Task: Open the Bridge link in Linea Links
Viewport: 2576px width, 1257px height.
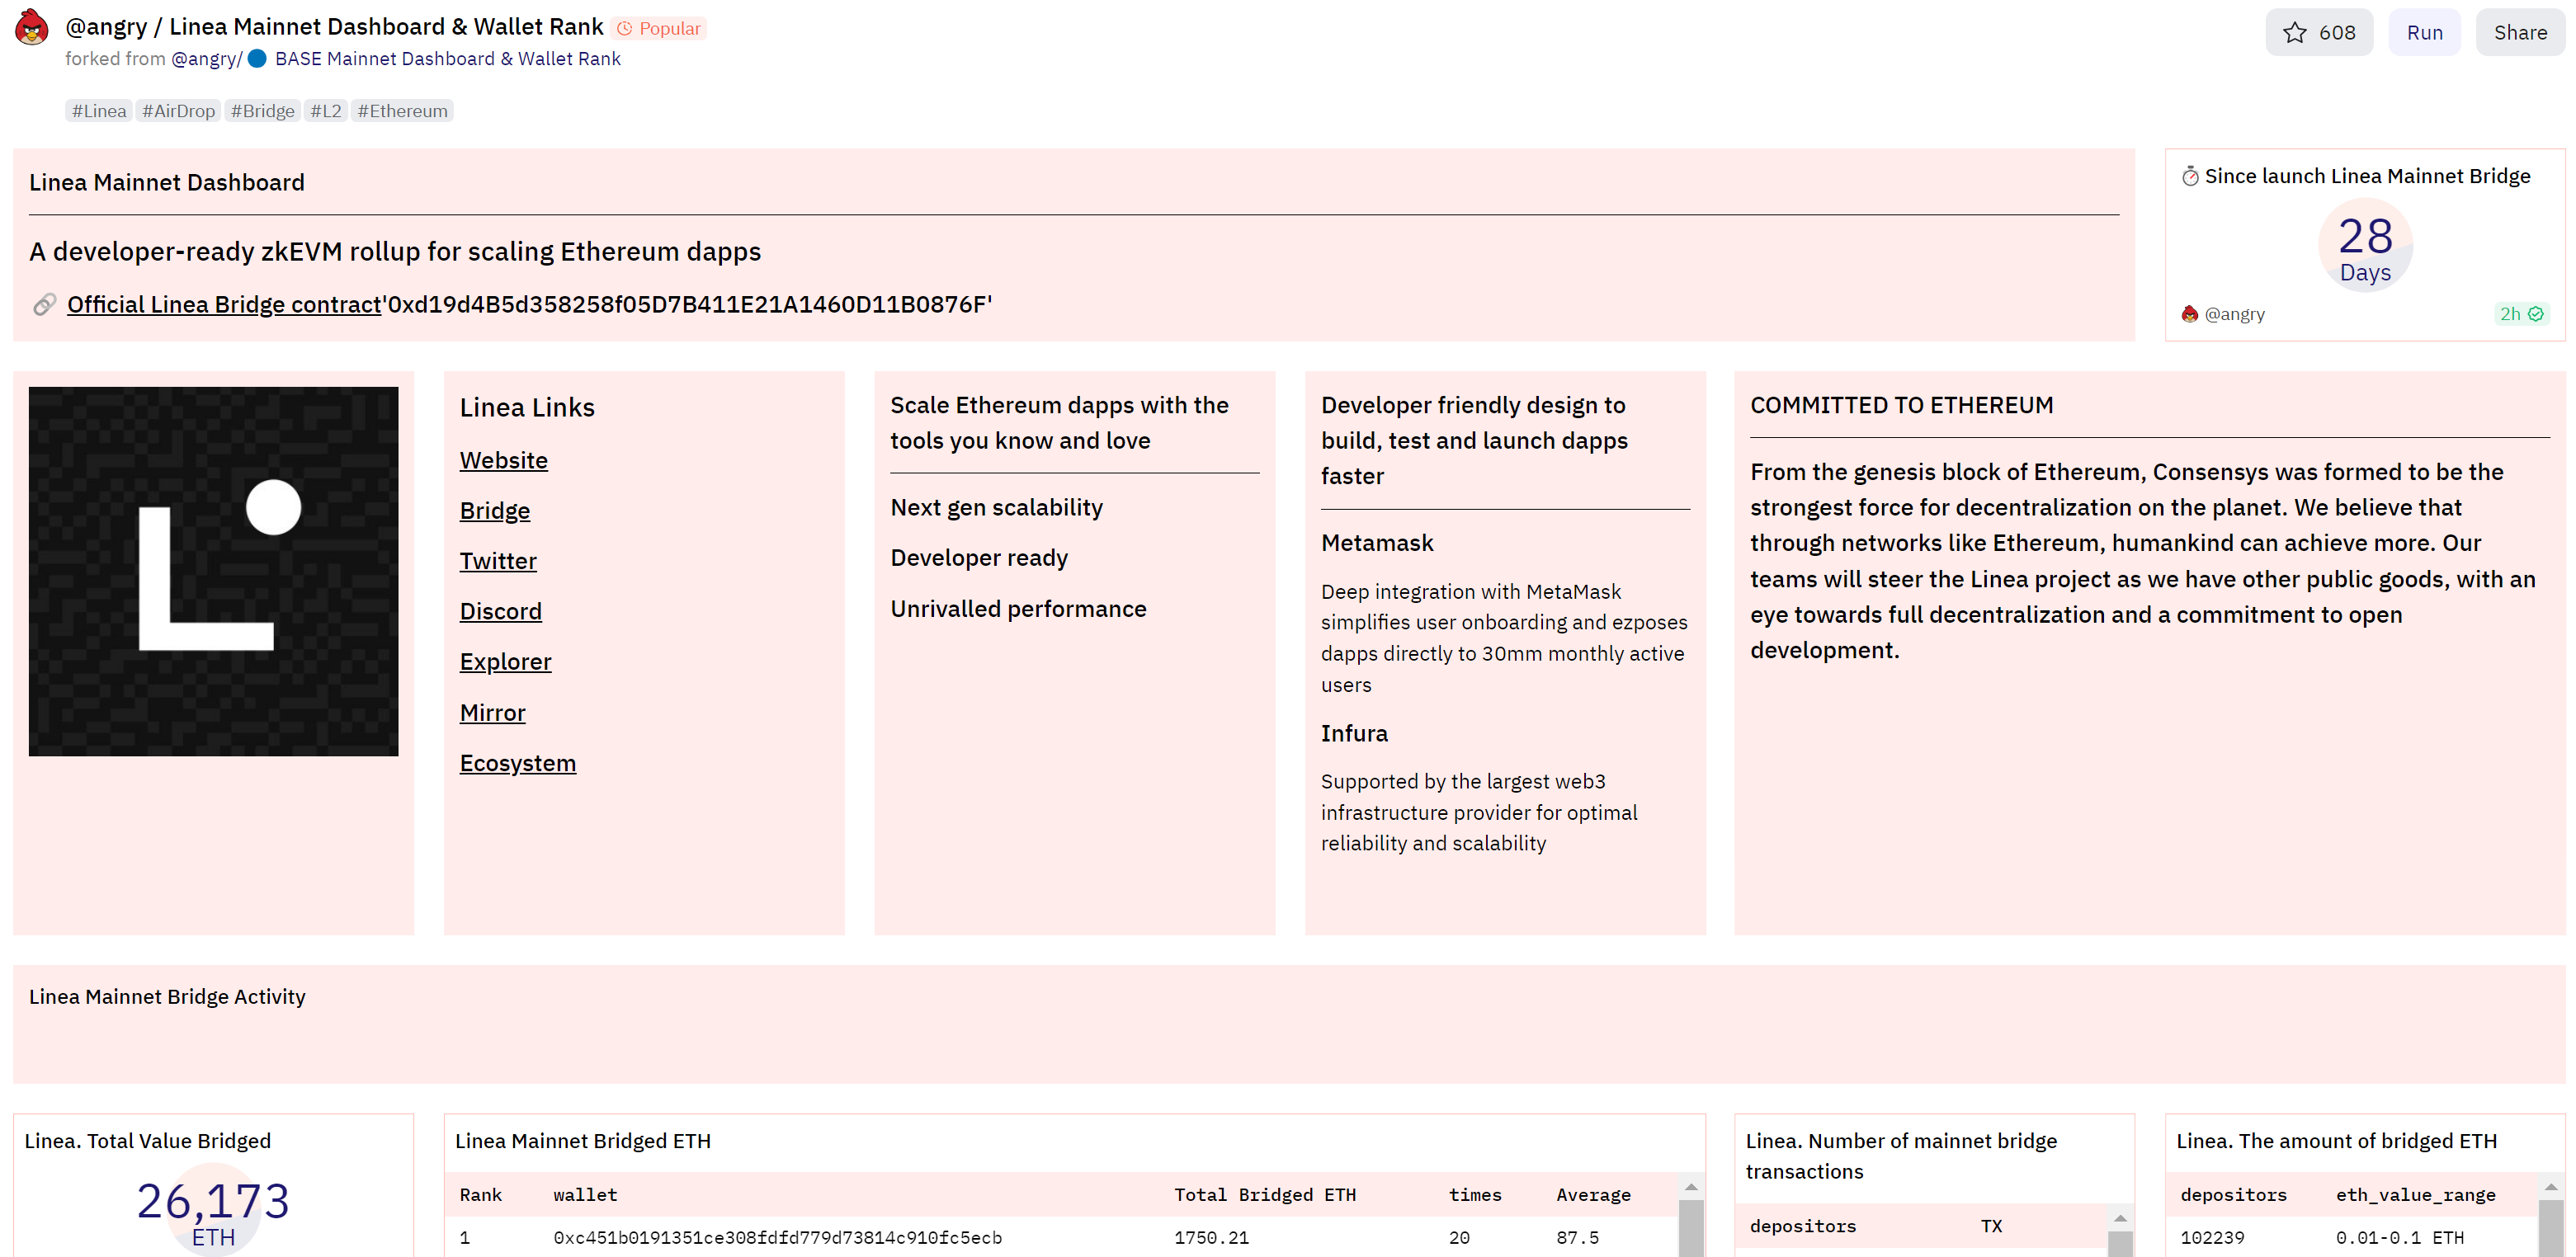Action: [495, 511]
